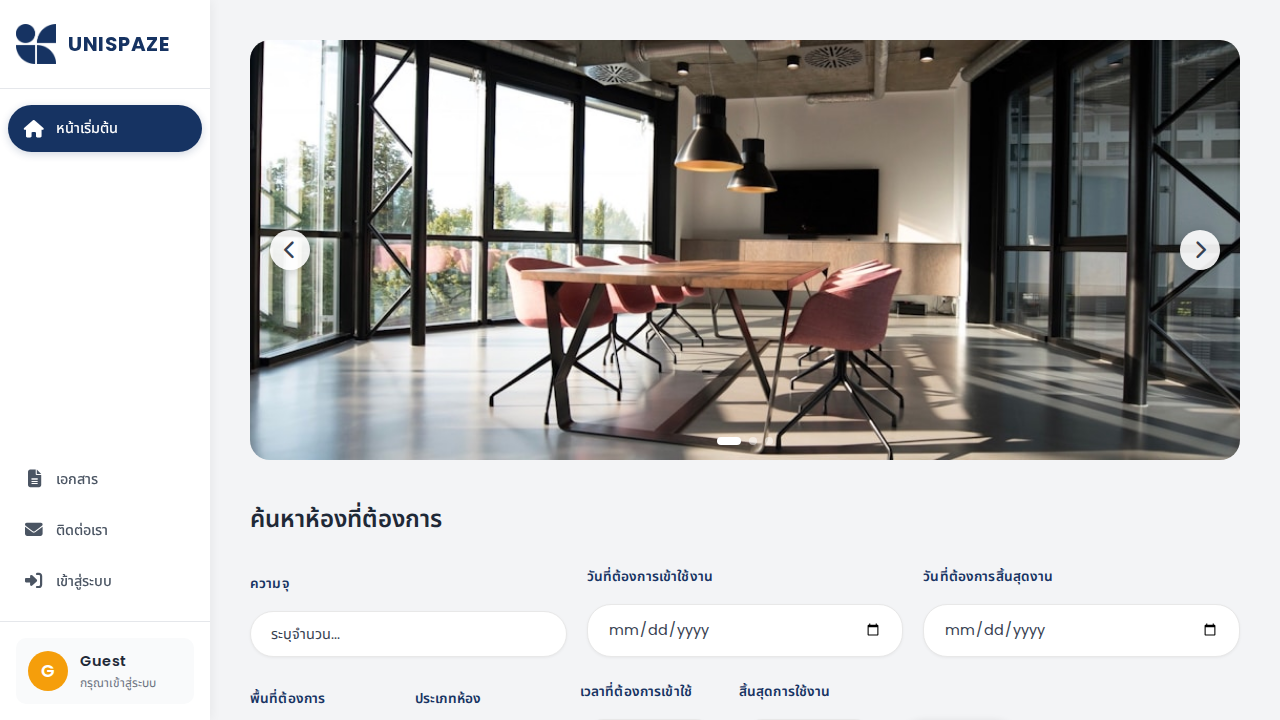Open calendar picker for start date
The width and height of the screenshot is (1280, 720).
pos(873,631)
